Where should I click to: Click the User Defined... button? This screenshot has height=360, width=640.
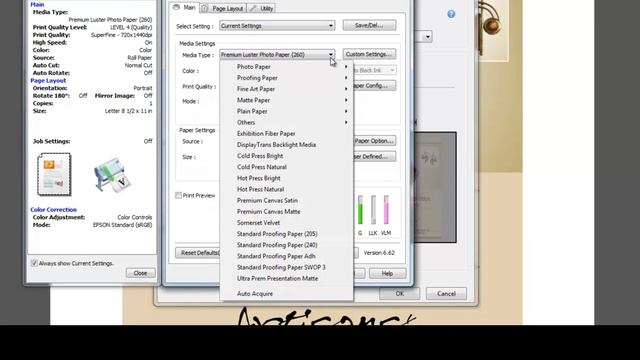point(374,156)
